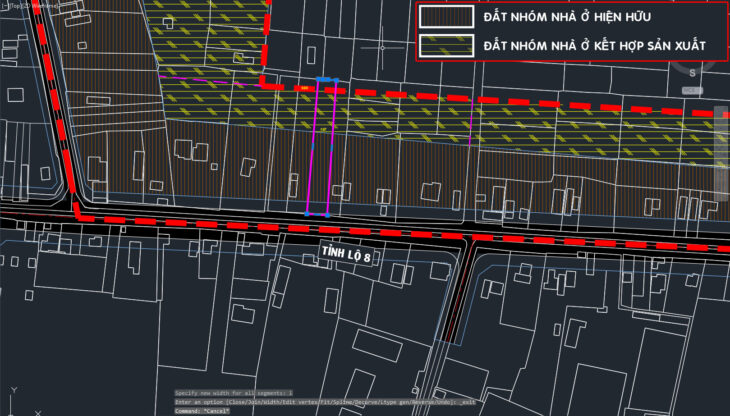Click the yellow hatched legend swatch
The image size is (730, 416).
click(x=445, y=46)
